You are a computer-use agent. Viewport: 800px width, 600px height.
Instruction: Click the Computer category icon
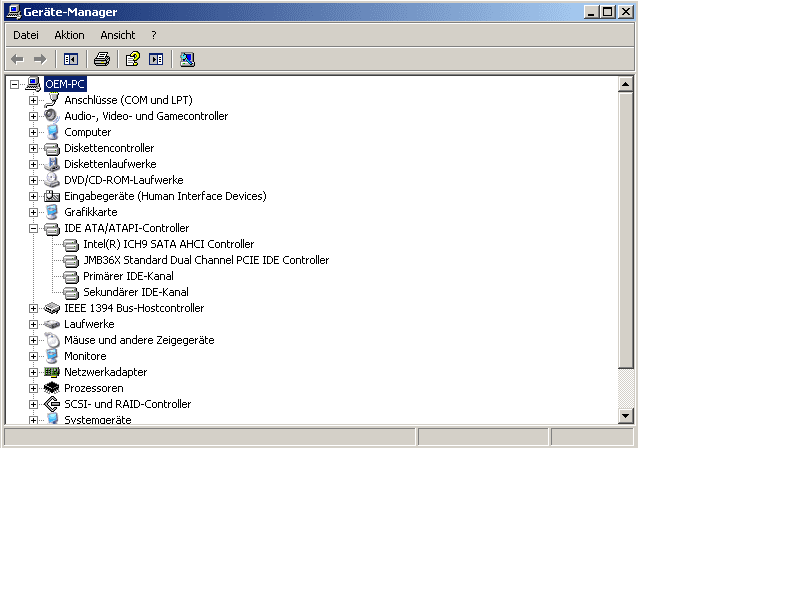[52, 132]
